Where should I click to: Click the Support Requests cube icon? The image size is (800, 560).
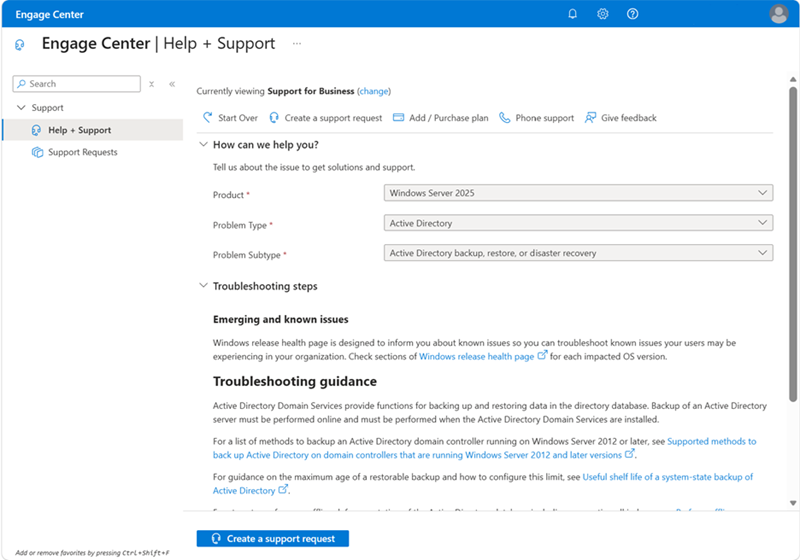pos(37,152)
